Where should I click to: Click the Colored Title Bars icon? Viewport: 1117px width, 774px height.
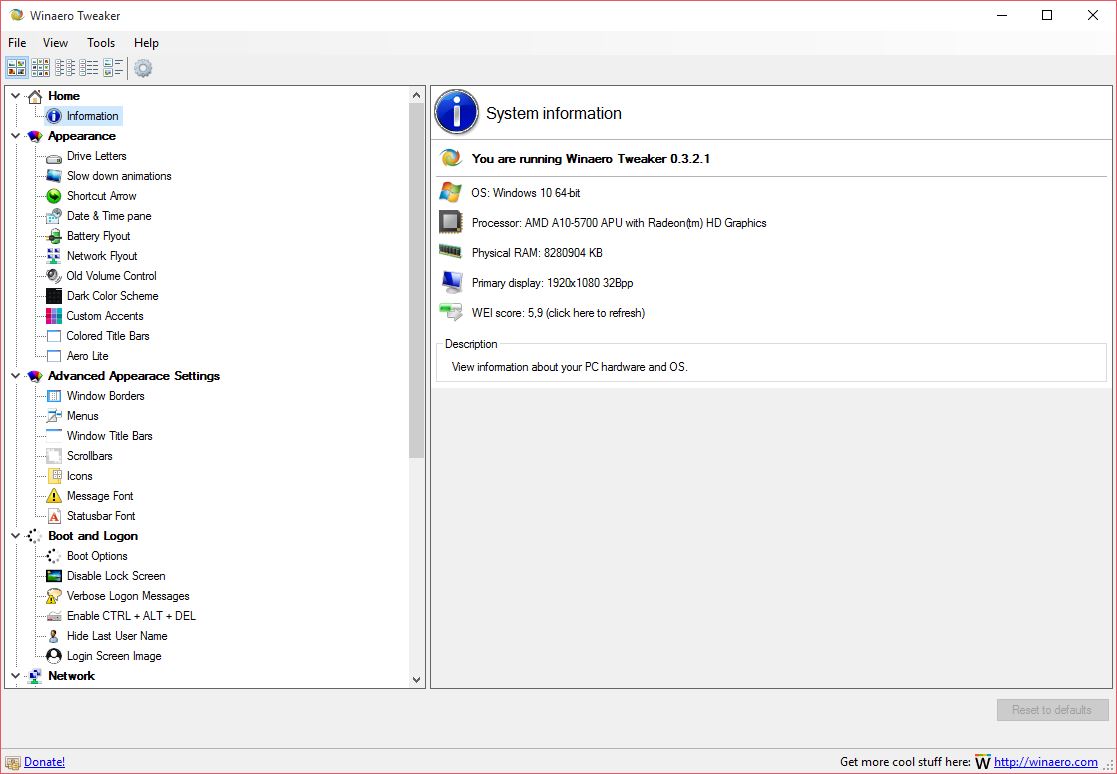(54, 335)
